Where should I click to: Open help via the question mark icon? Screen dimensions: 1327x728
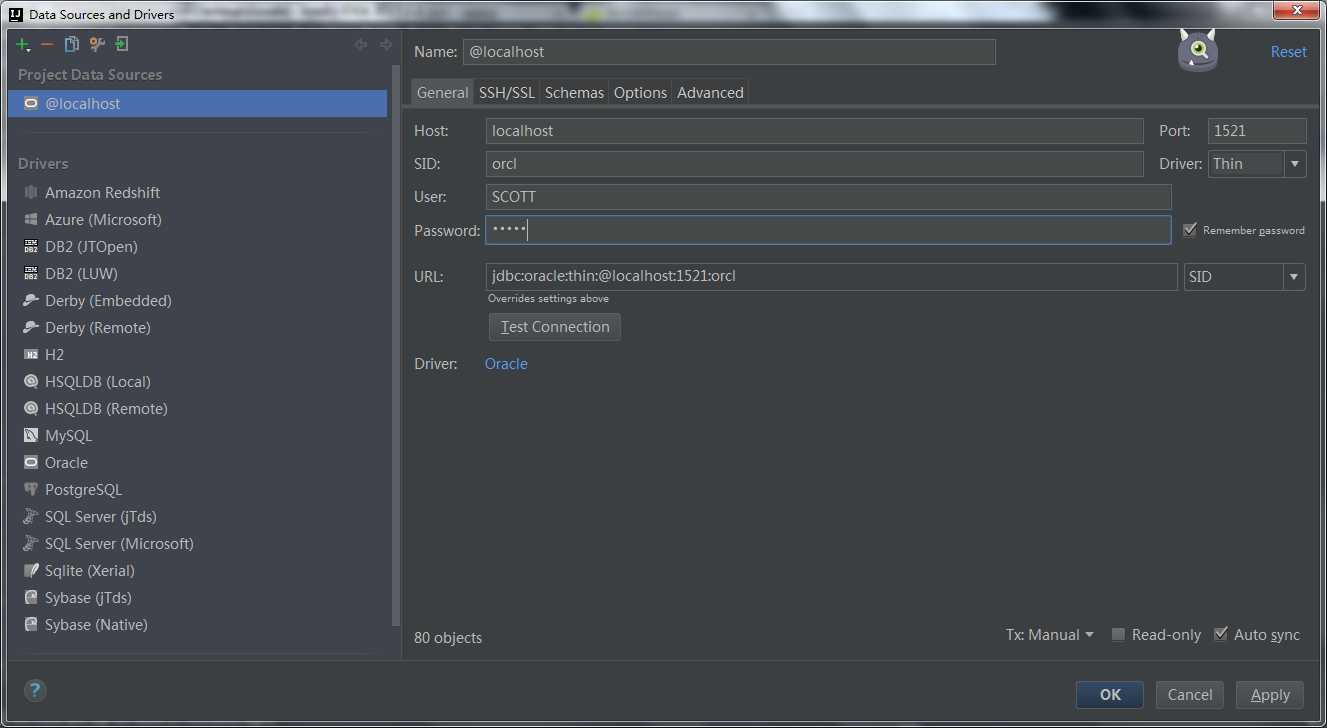(x=35, y=690)
